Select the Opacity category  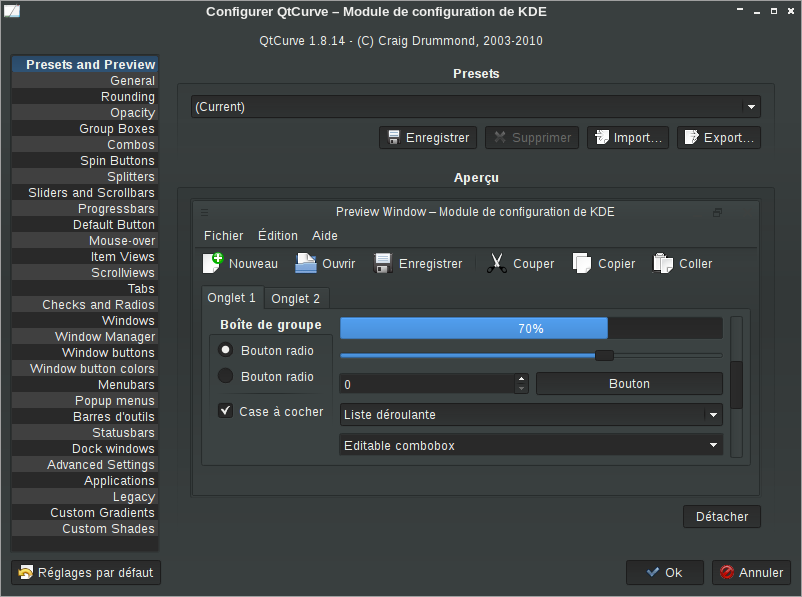click(x=85, y=113)
